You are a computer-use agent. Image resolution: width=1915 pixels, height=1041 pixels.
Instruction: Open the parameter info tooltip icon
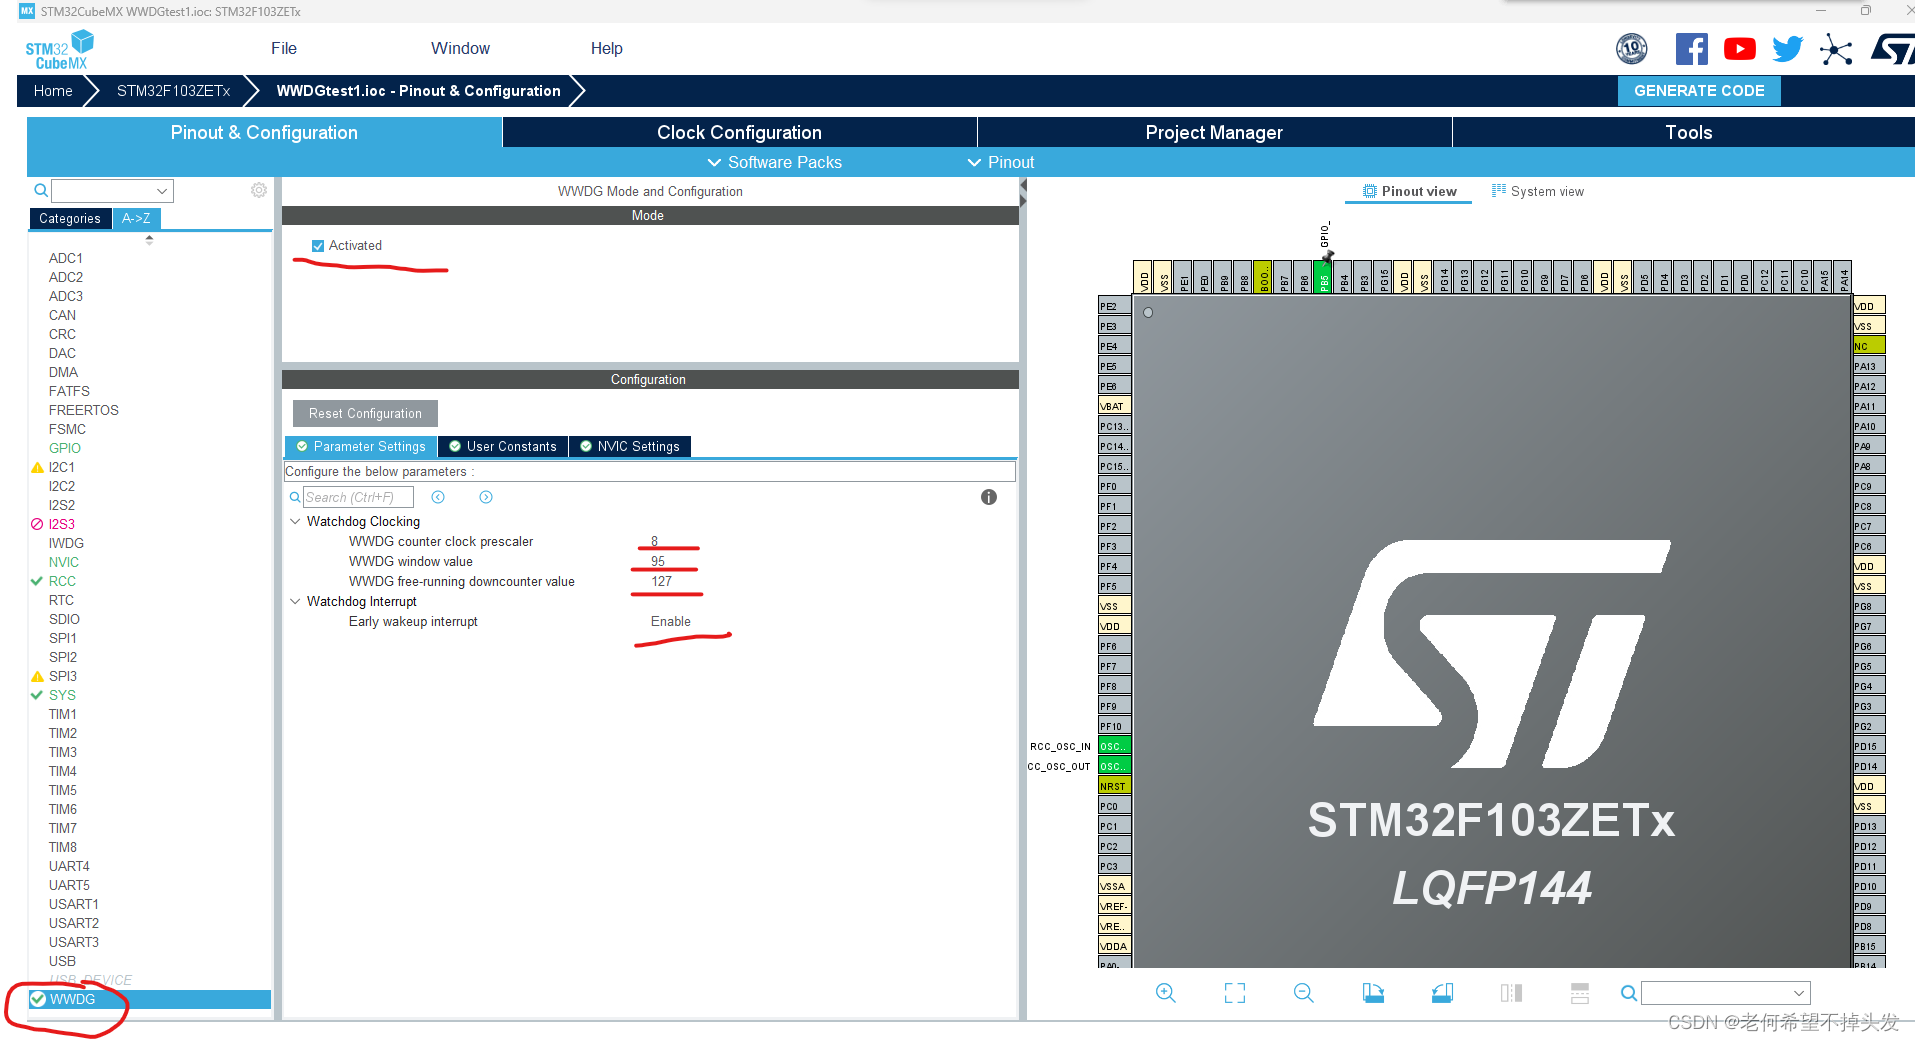pyautogui.click(x=988, y=497)
